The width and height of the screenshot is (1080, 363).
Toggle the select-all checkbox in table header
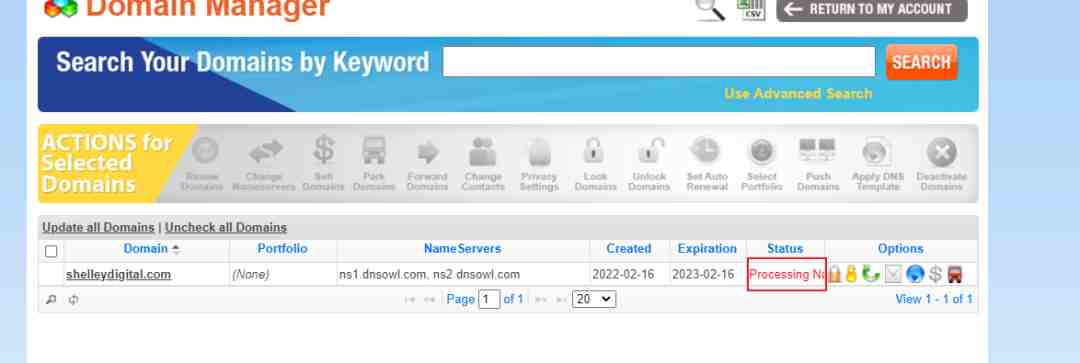click(51, 251)
